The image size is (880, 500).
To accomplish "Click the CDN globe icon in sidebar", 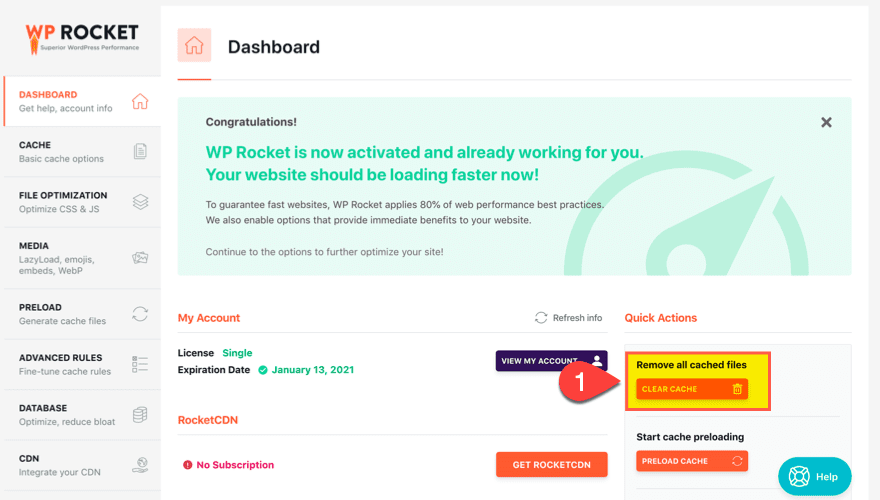I will coord(140,465).
